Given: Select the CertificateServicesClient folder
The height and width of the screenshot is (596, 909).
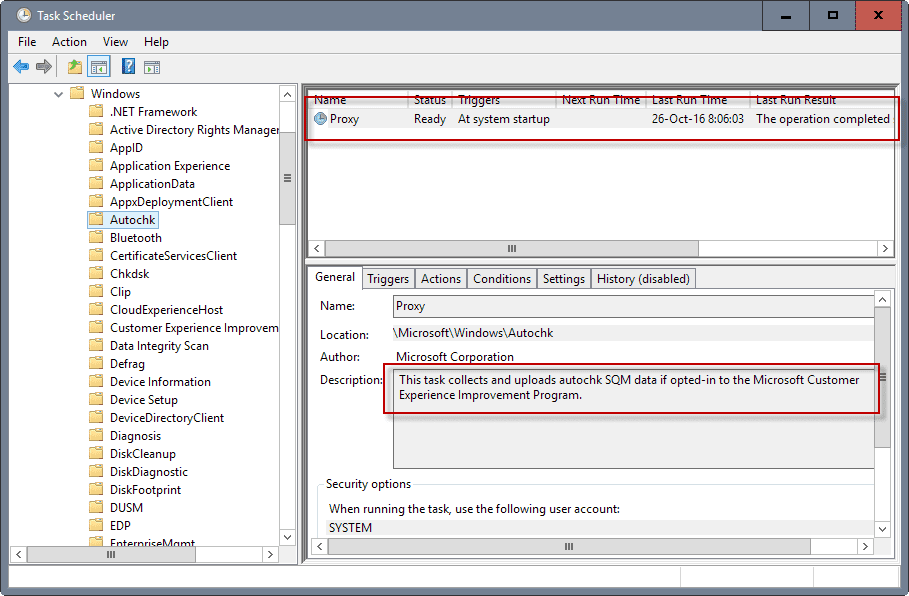Looking at the screenshot, I should (173, 256).
